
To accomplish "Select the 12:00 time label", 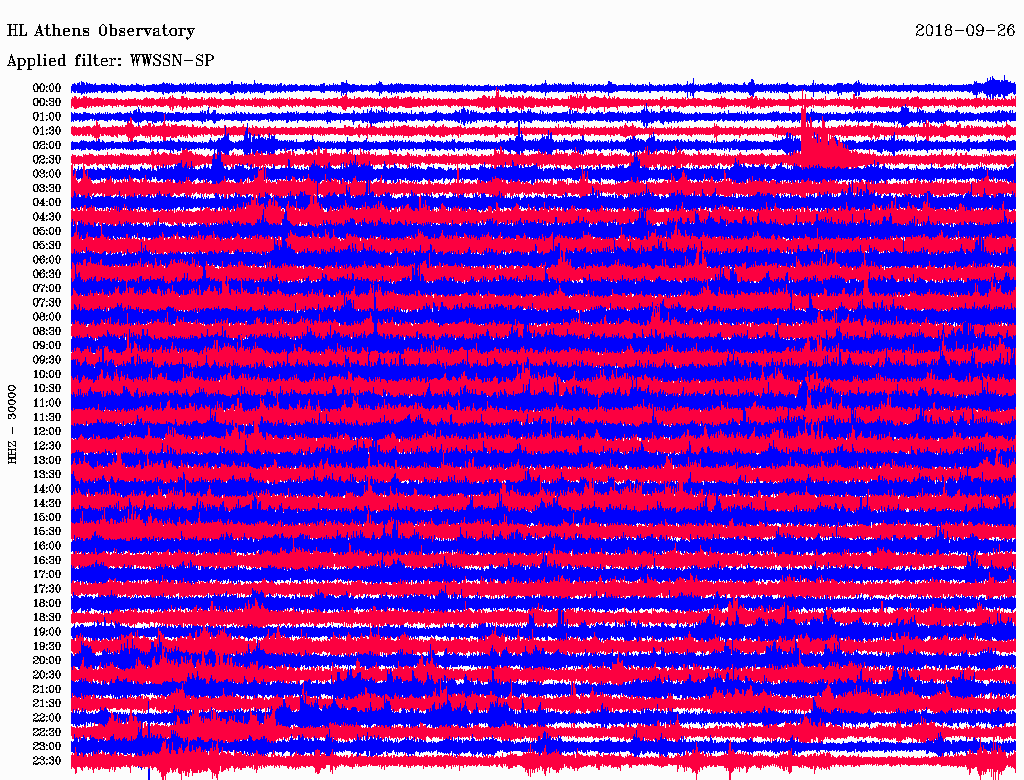I will pyautogui.click(x=47, y=431).
